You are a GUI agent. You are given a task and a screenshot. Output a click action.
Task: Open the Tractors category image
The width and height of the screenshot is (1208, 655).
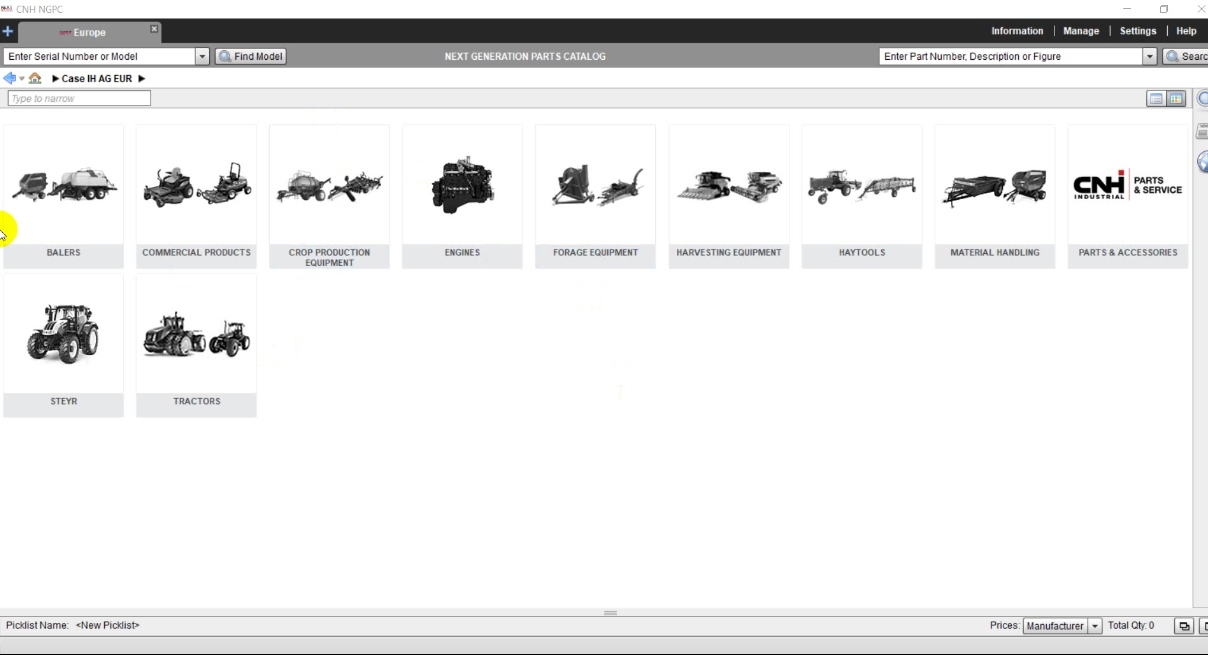pos(196,333)
